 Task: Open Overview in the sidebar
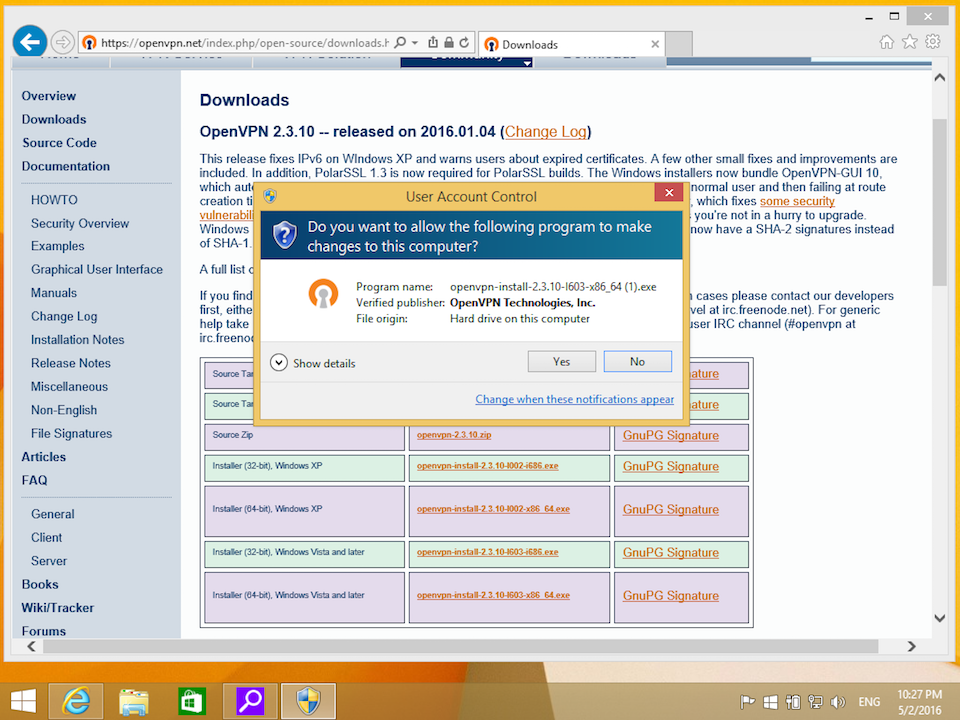pos(49,96)
